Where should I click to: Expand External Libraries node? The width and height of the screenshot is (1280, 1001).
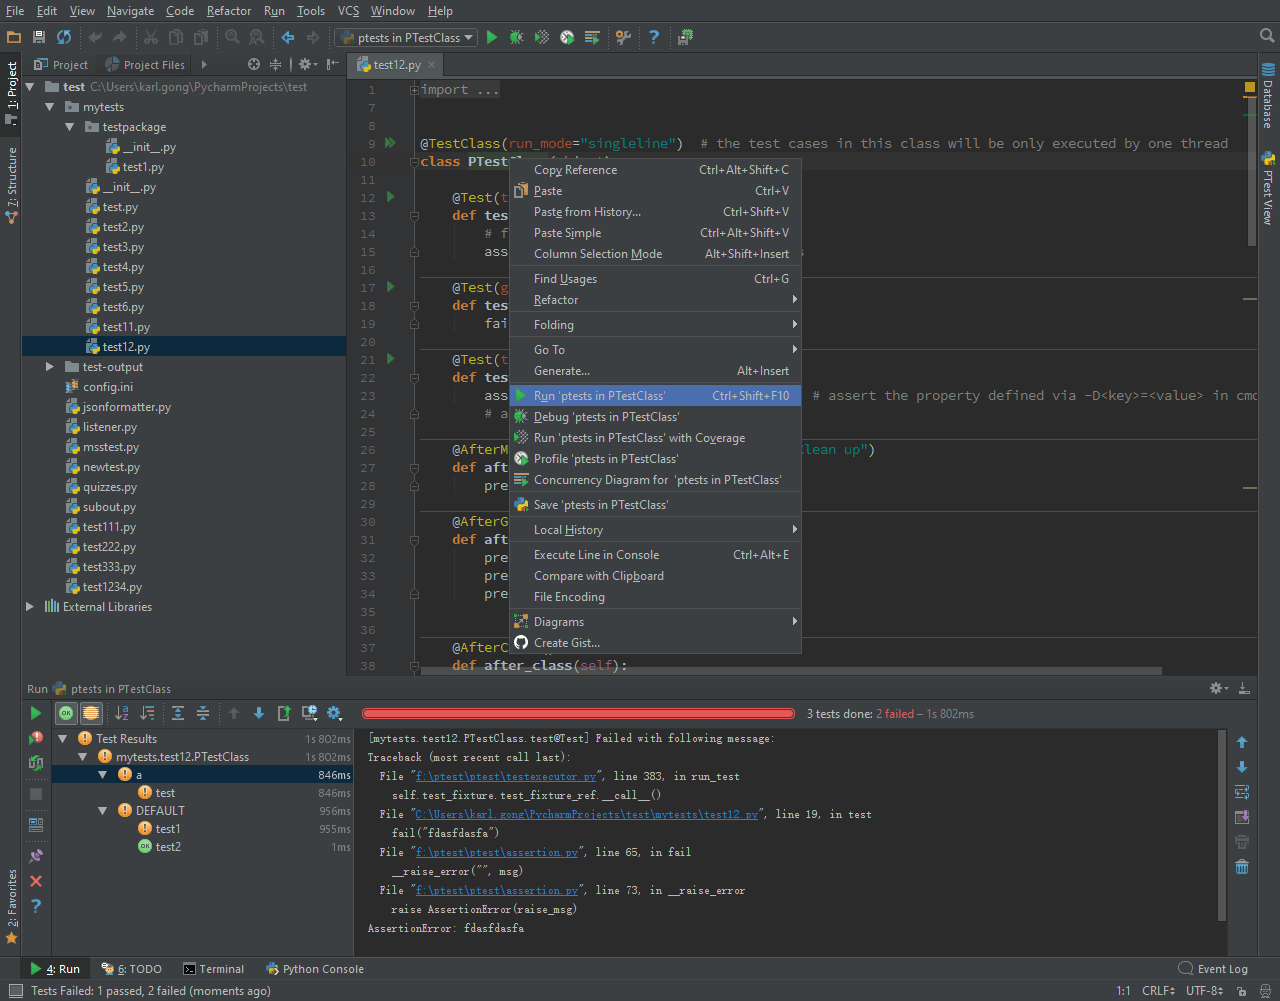click(30, 607)
